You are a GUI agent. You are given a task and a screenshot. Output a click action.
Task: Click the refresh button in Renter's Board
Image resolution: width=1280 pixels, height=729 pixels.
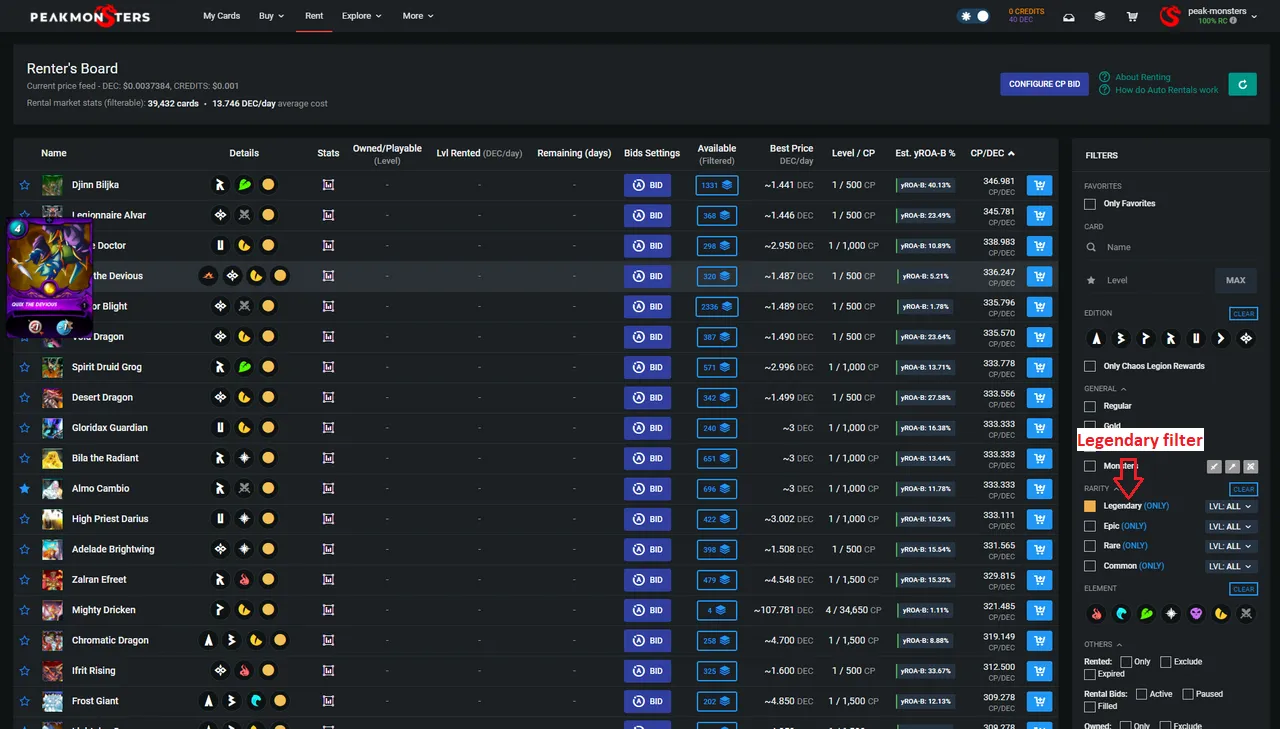tap(1242, 84)
